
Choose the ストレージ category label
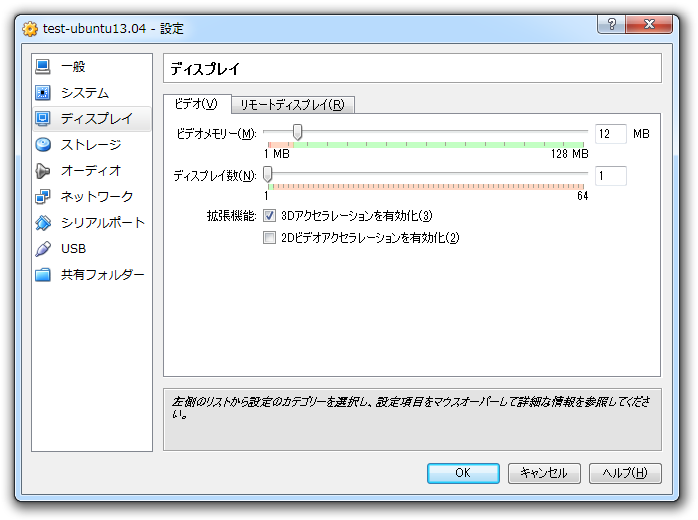click(x=91, y=144)
